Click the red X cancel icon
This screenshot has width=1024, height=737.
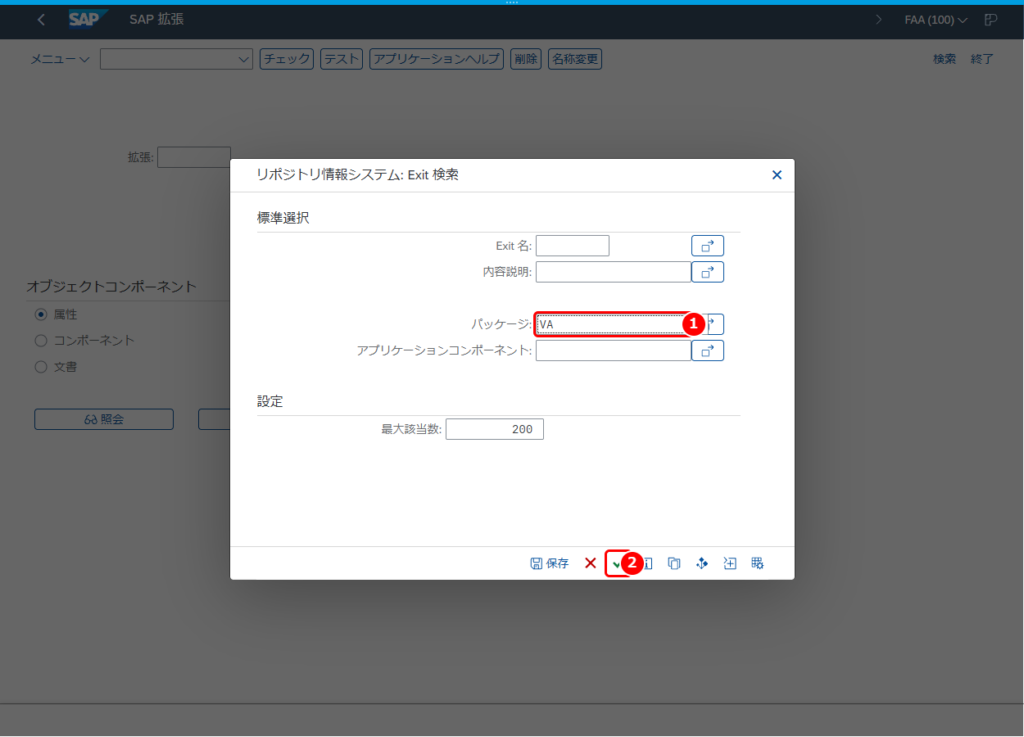coord(590,563)
